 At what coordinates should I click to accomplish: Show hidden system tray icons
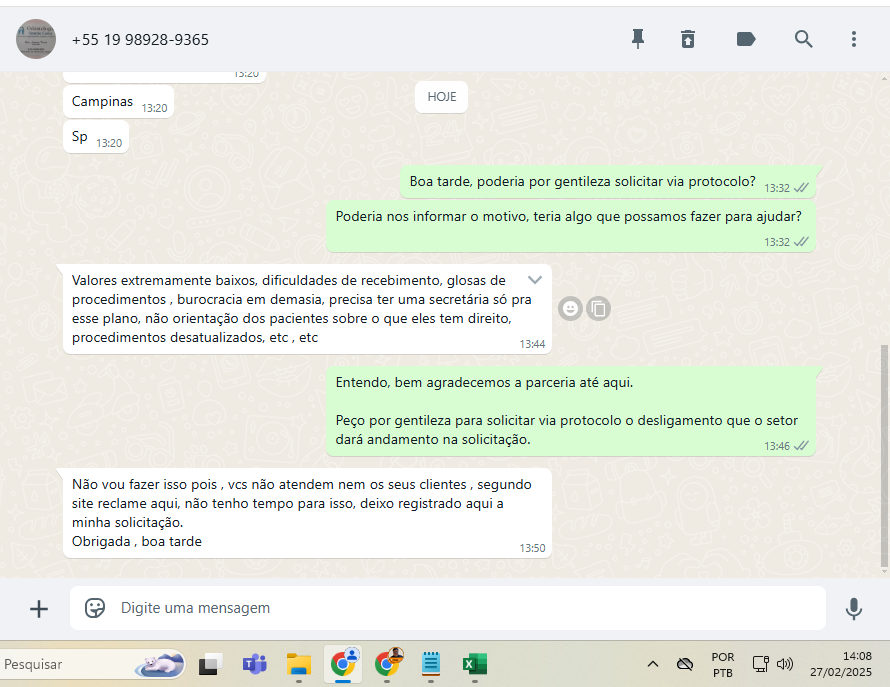pyautogui.click(x=653, y=664)
